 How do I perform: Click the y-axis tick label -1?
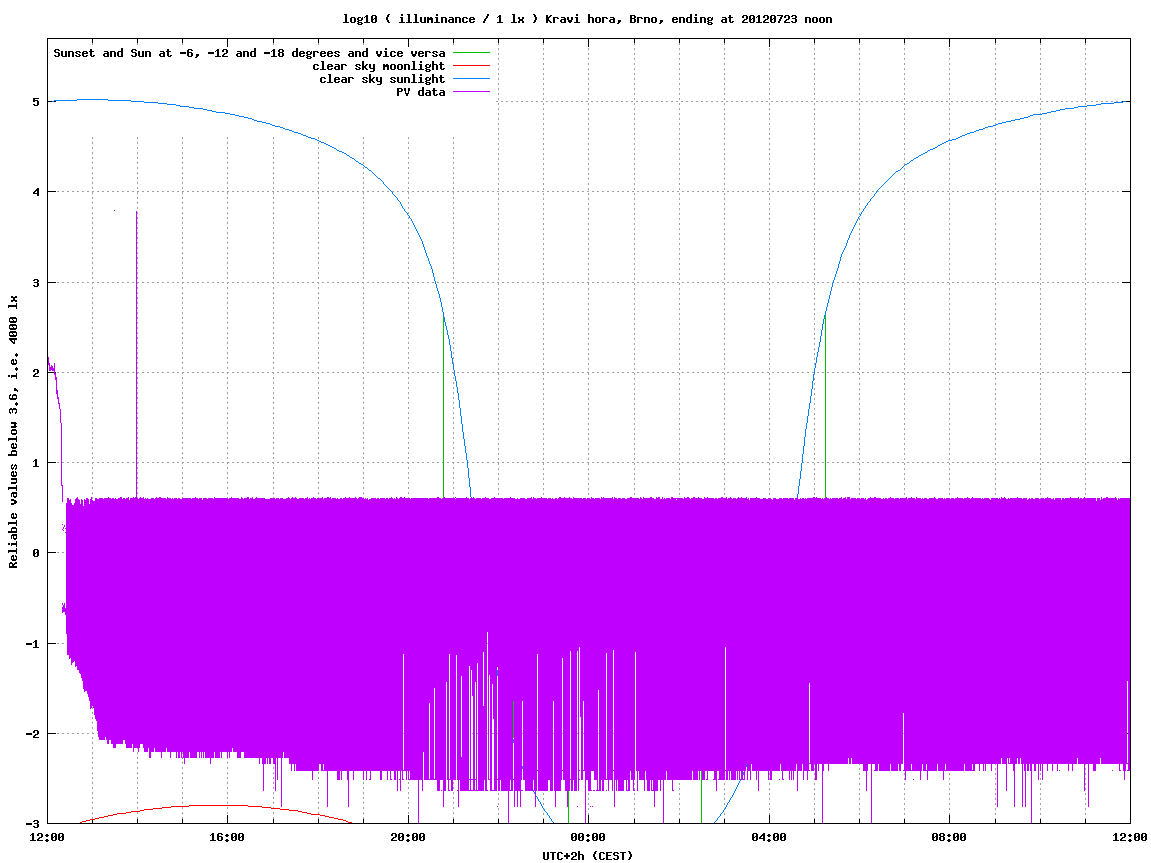(x=32, y=644)
